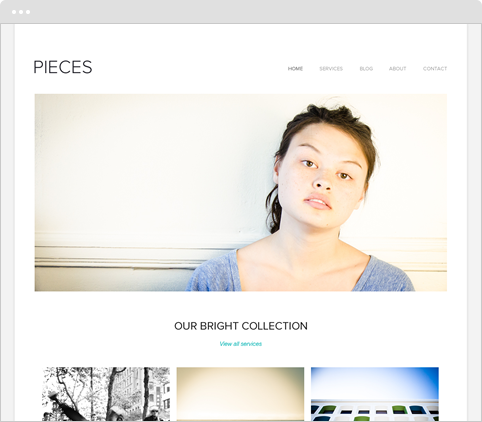
Task: Select the ABOUT navigation item
Action: coord(398,69)
